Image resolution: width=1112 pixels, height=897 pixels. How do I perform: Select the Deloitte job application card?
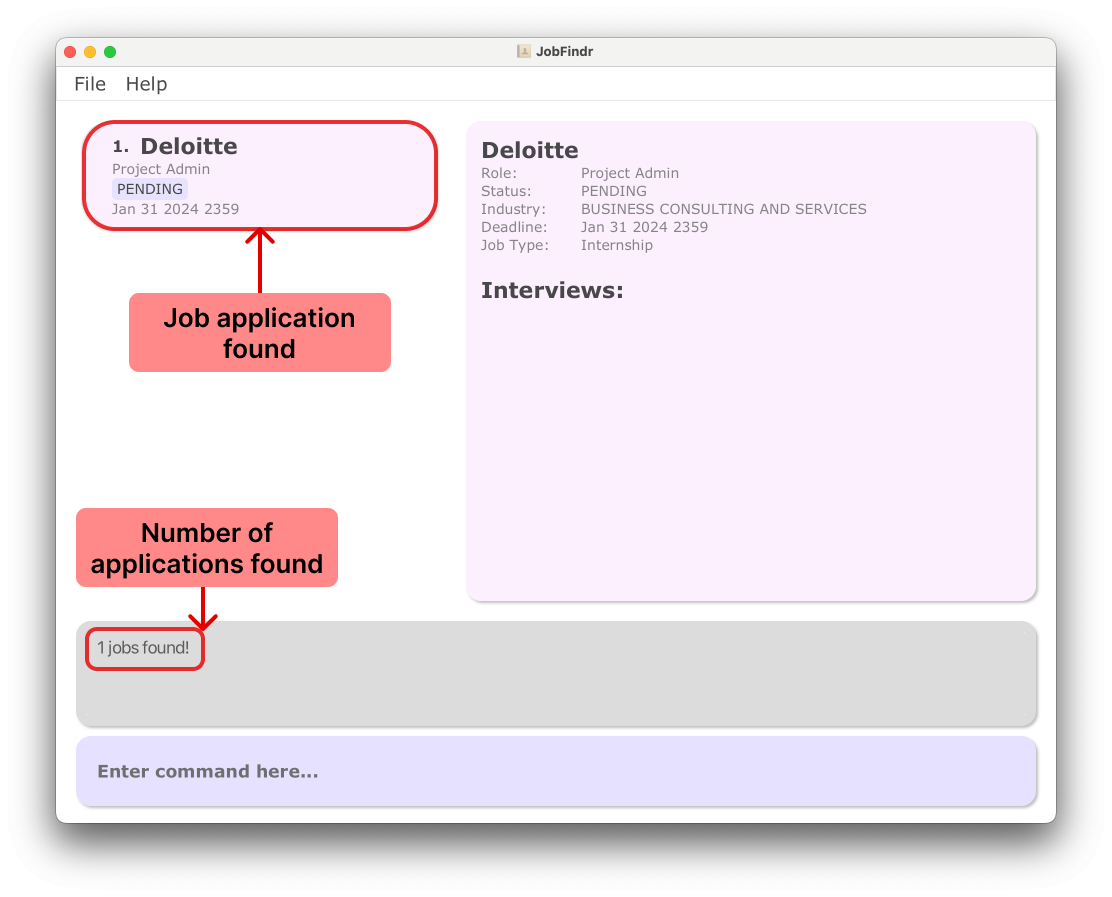pyautogui.click(x=260, y=175)
